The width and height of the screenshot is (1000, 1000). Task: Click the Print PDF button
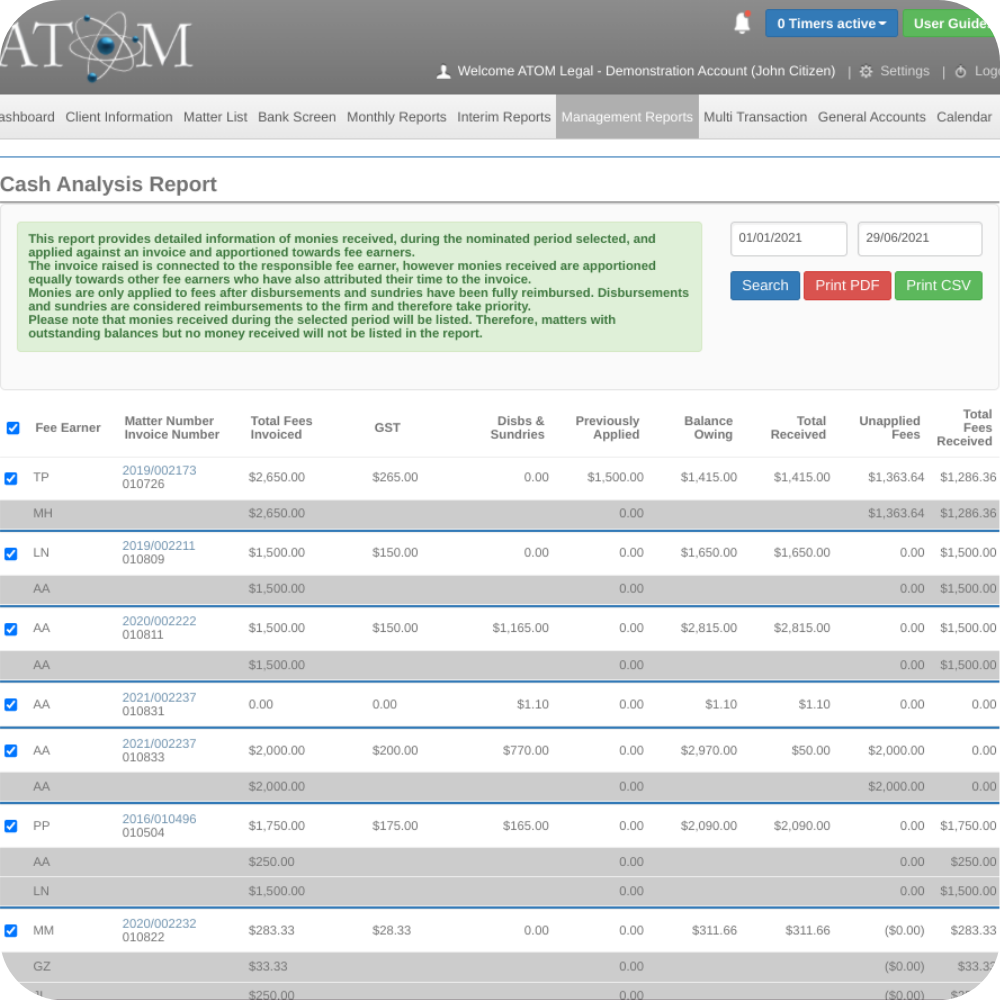847,285
